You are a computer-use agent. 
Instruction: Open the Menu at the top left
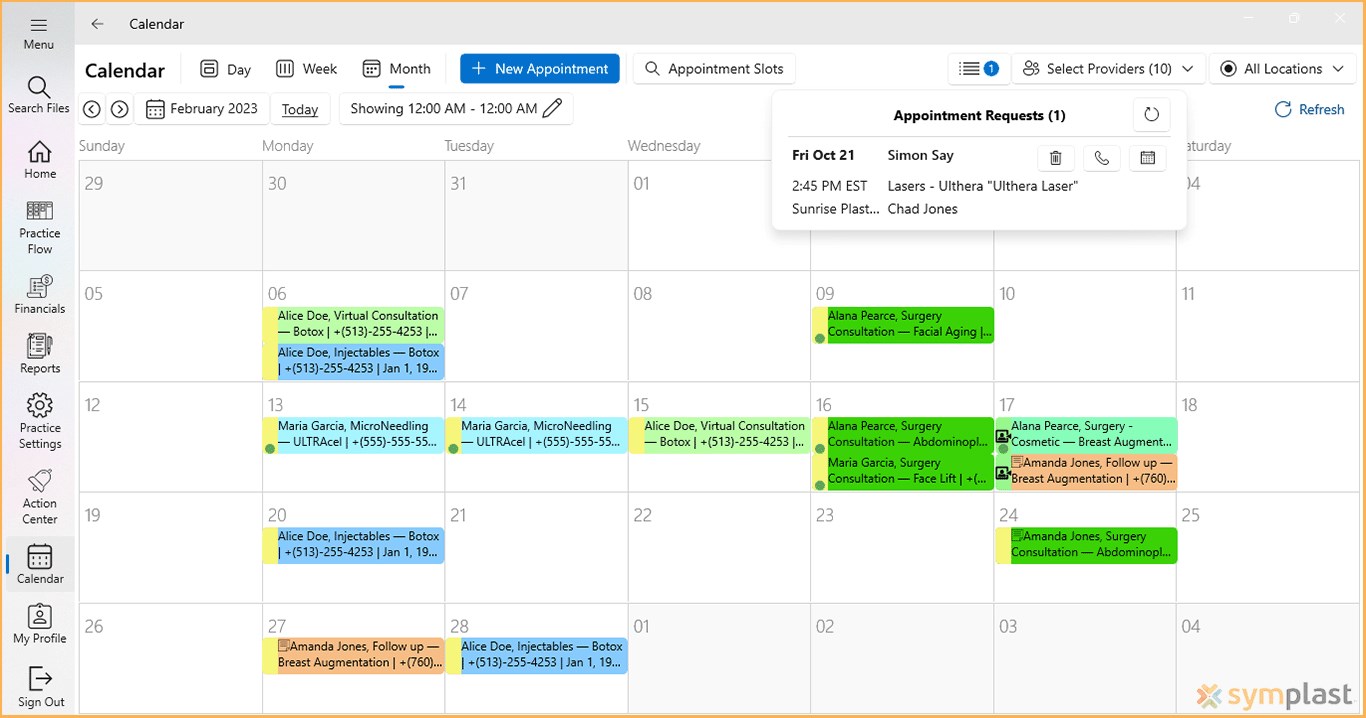(x=38, y=31)
